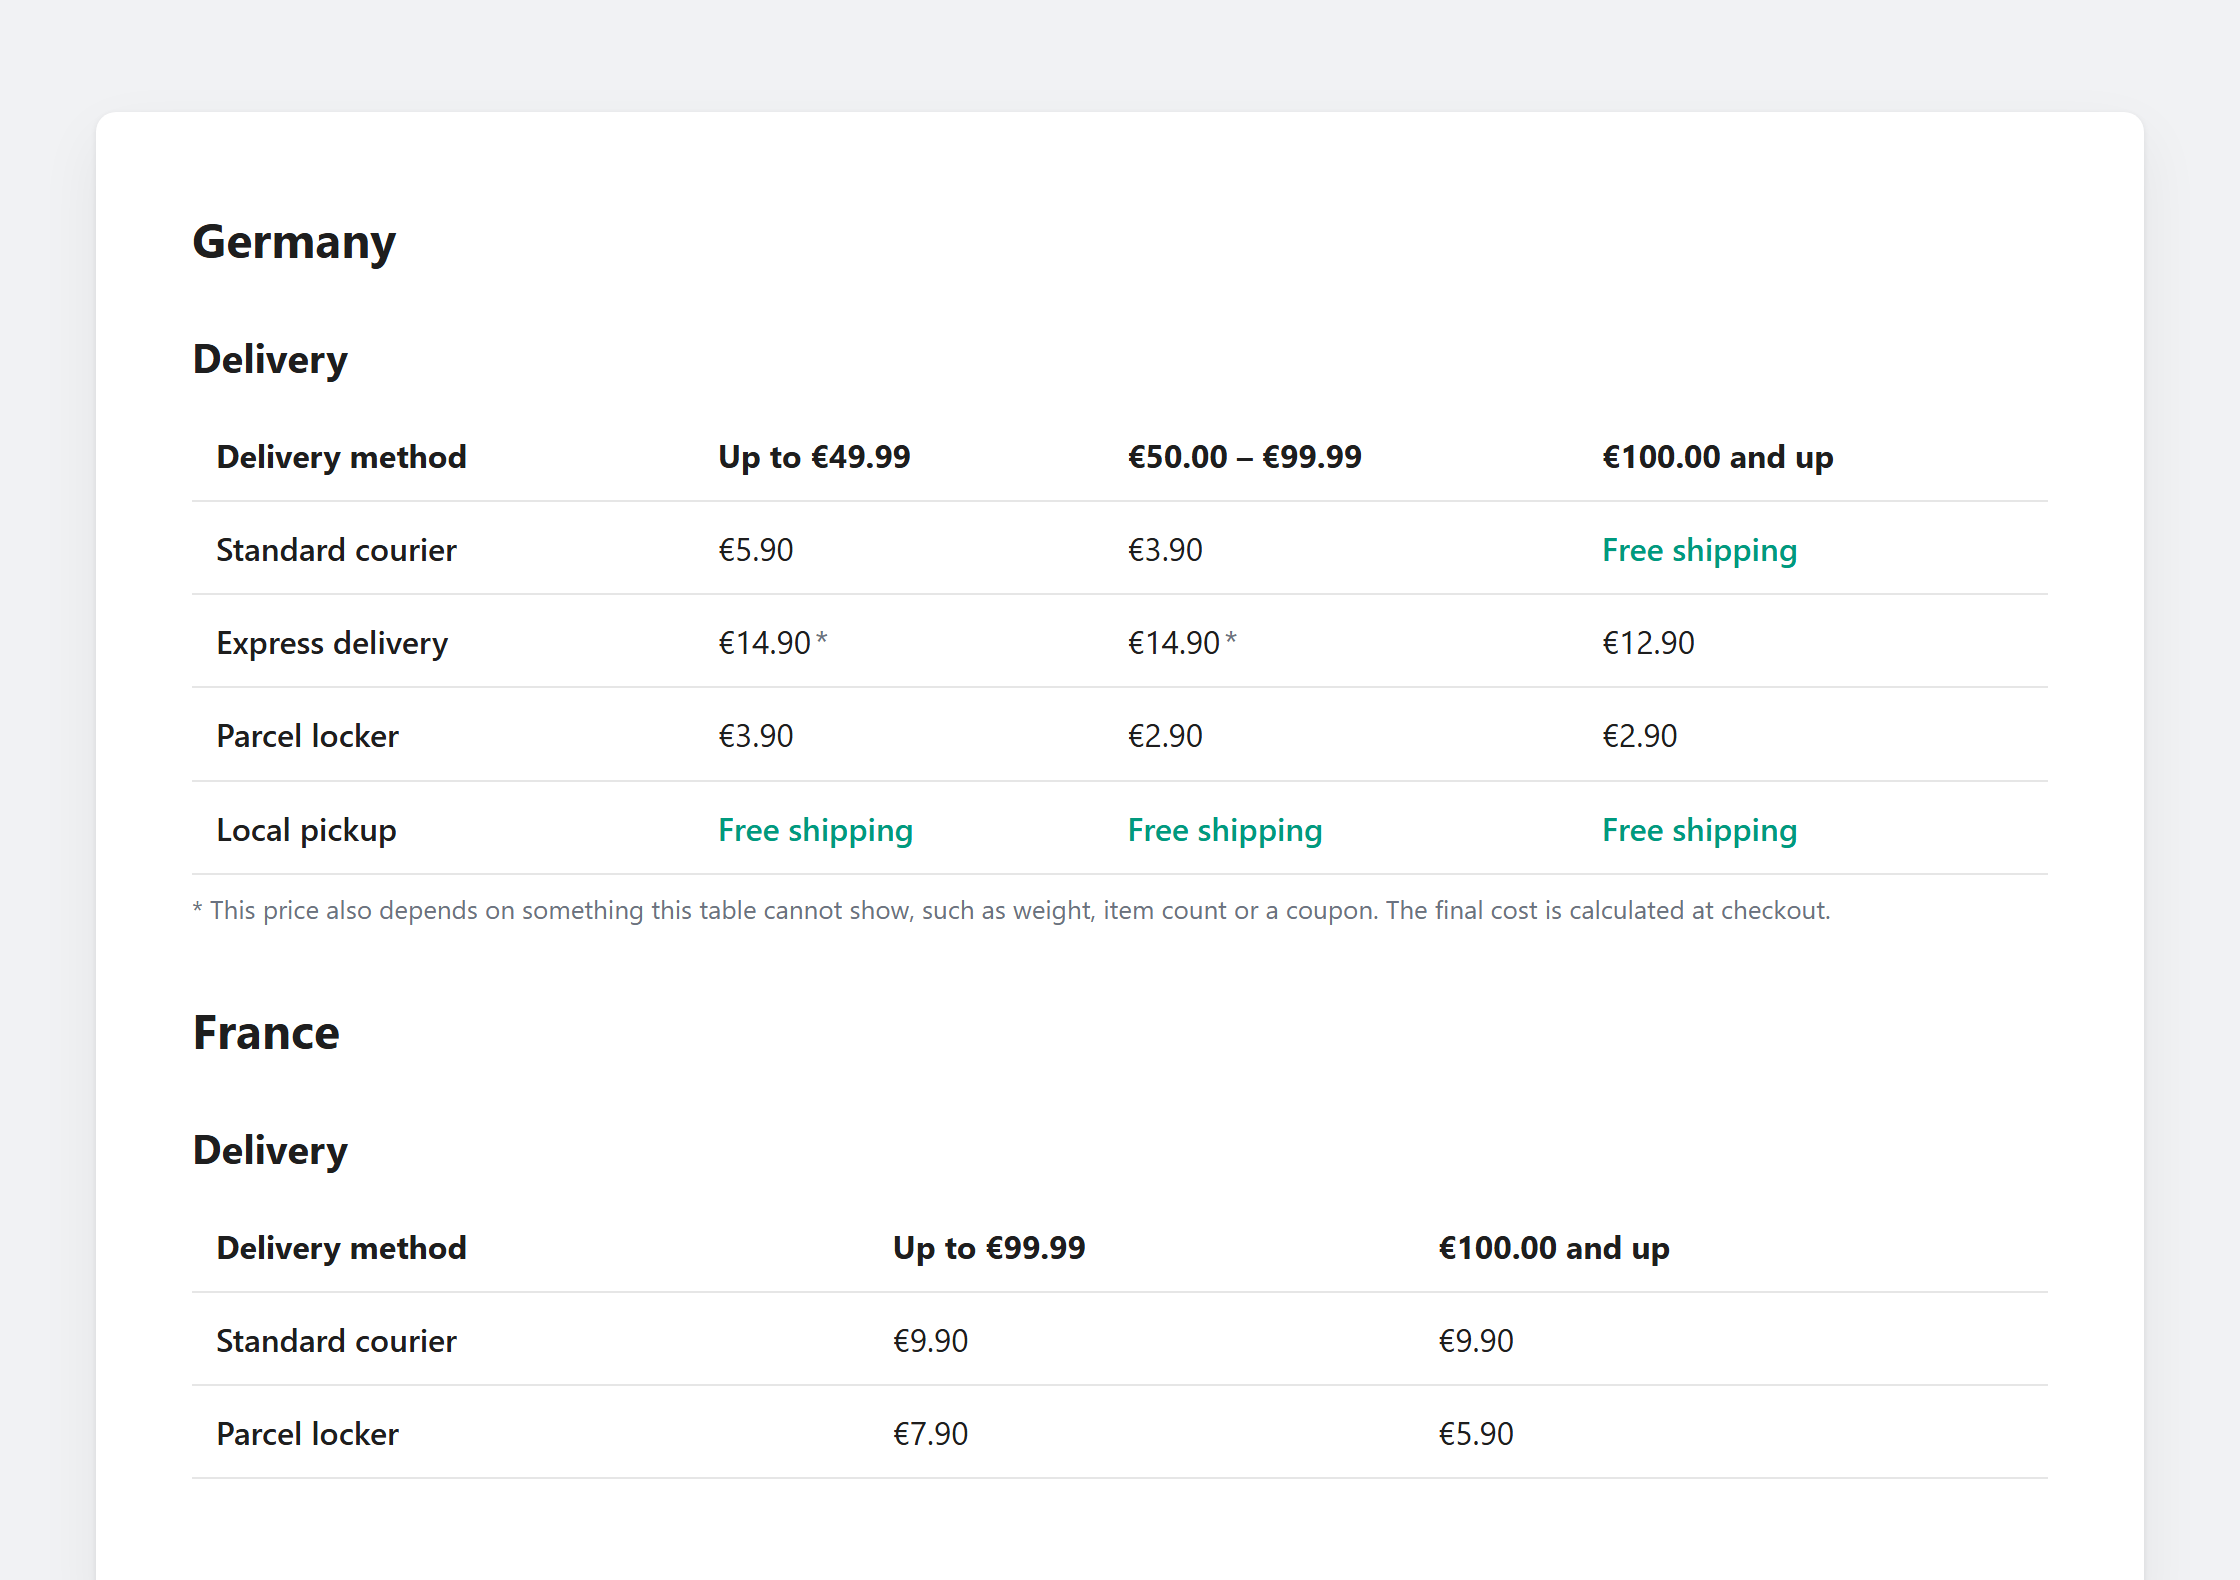Click France's Standard courier row label

(336, 1341)
